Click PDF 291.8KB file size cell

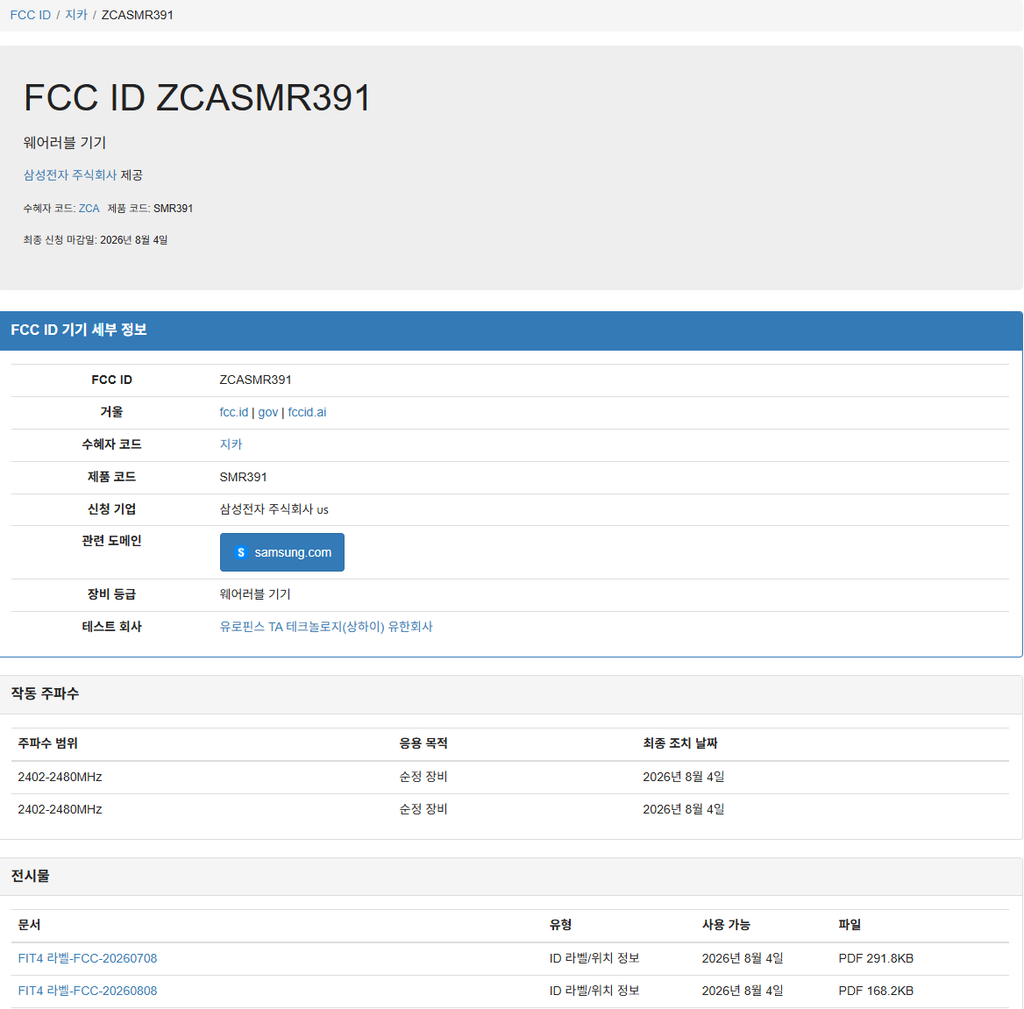coord(876,958)
